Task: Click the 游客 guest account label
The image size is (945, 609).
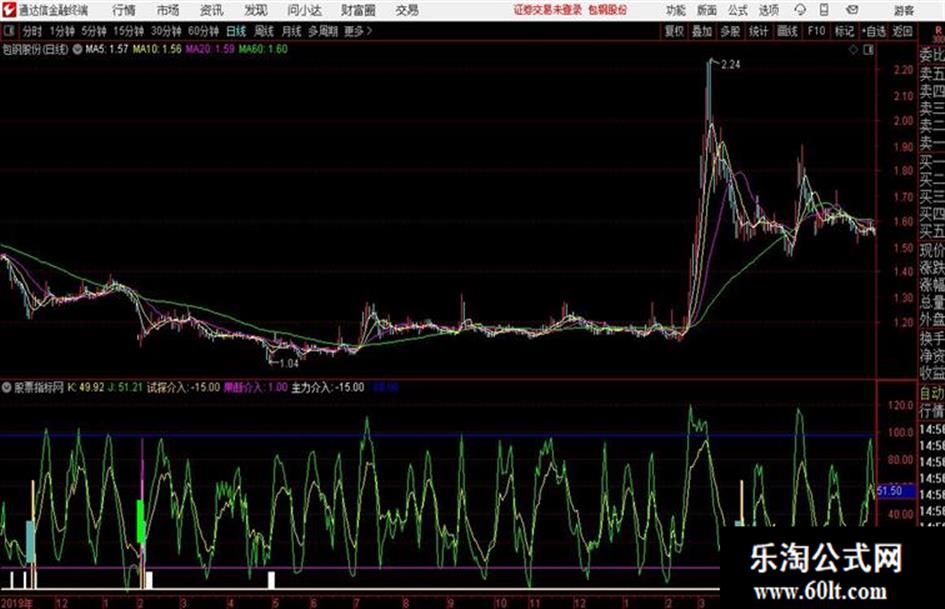Action: click(x=904, y=10)
